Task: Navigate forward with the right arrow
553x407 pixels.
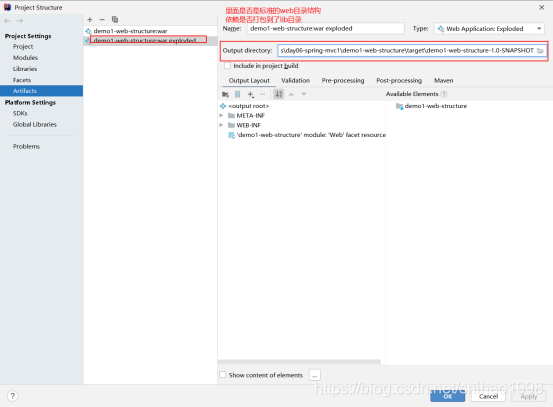Action: point(20,21)
